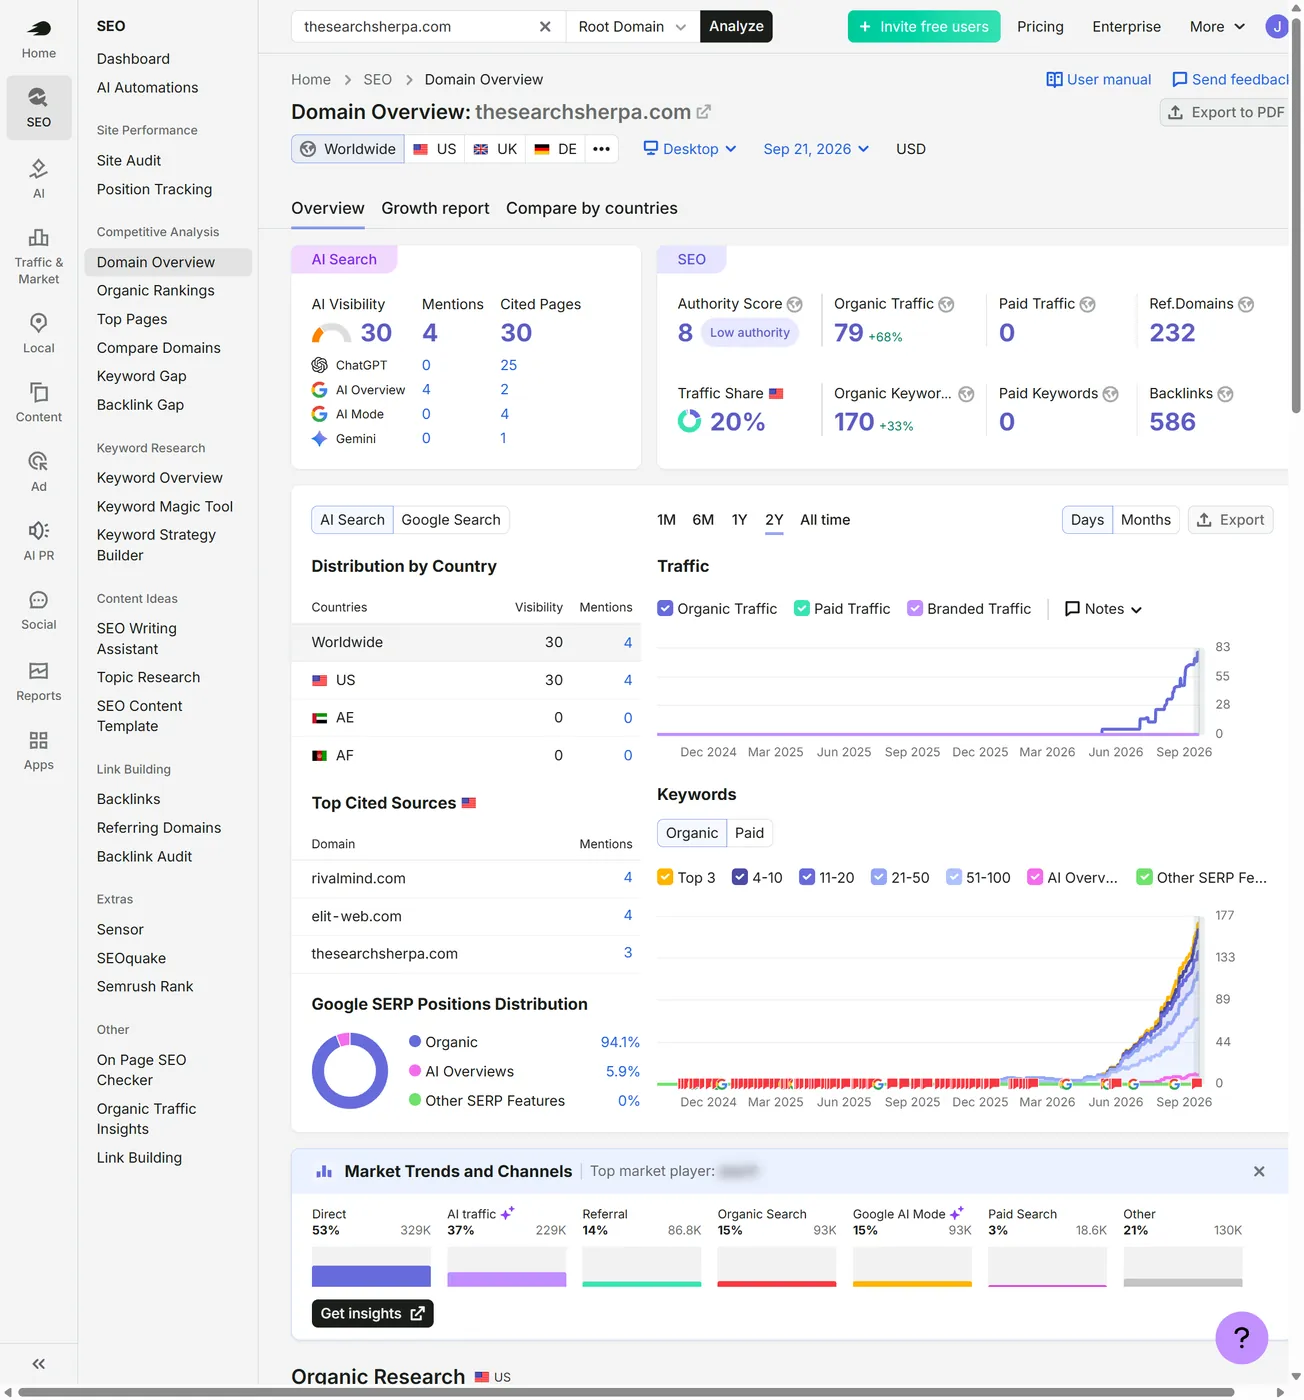1304x1400 pixels.
Task: Click the more countries ellipsis icon
Action: point(601,149)
